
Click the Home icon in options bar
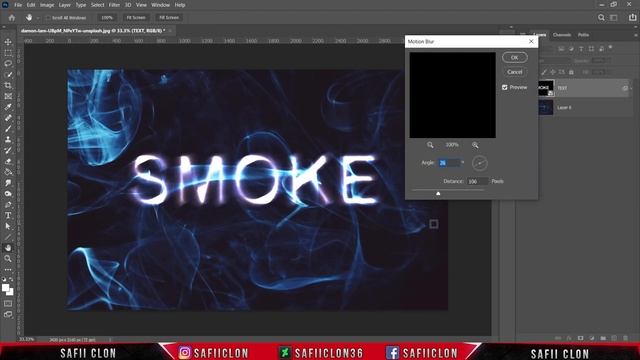pyautogui.click(x=12, y=18)
